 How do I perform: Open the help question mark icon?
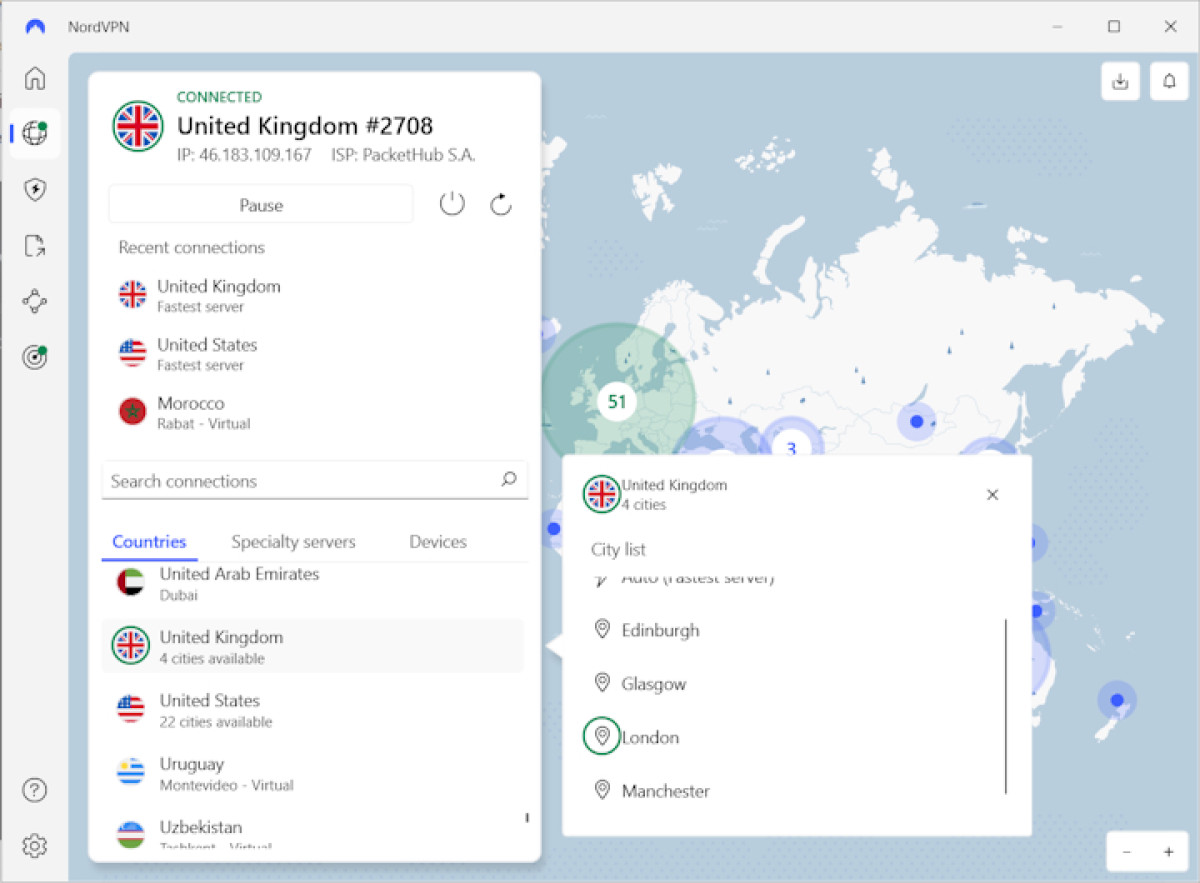pyautogui.click(x=35, y=790)
